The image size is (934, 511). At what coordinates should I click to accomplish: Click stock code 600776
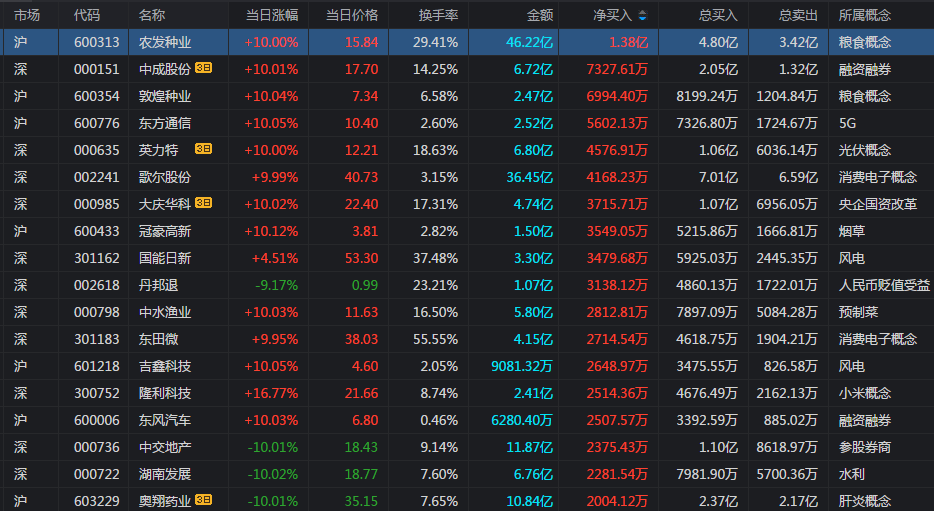tap(96, 123)
